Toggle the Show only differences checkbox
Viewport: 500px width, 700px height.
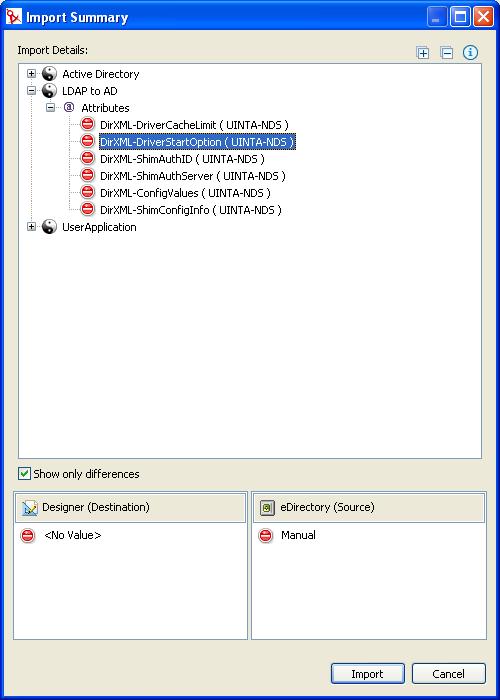(x=24, y=474)
